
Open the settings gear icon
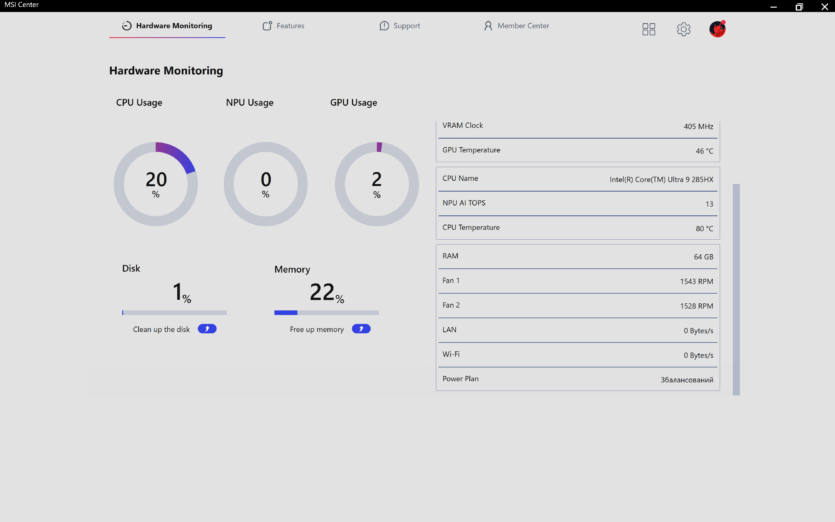684,29
